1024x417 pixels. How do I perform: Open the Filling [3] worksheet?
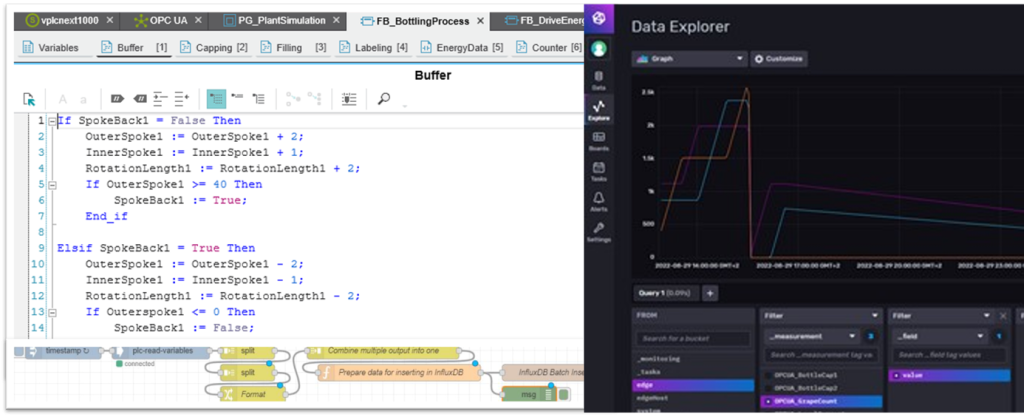click(293, 47)
